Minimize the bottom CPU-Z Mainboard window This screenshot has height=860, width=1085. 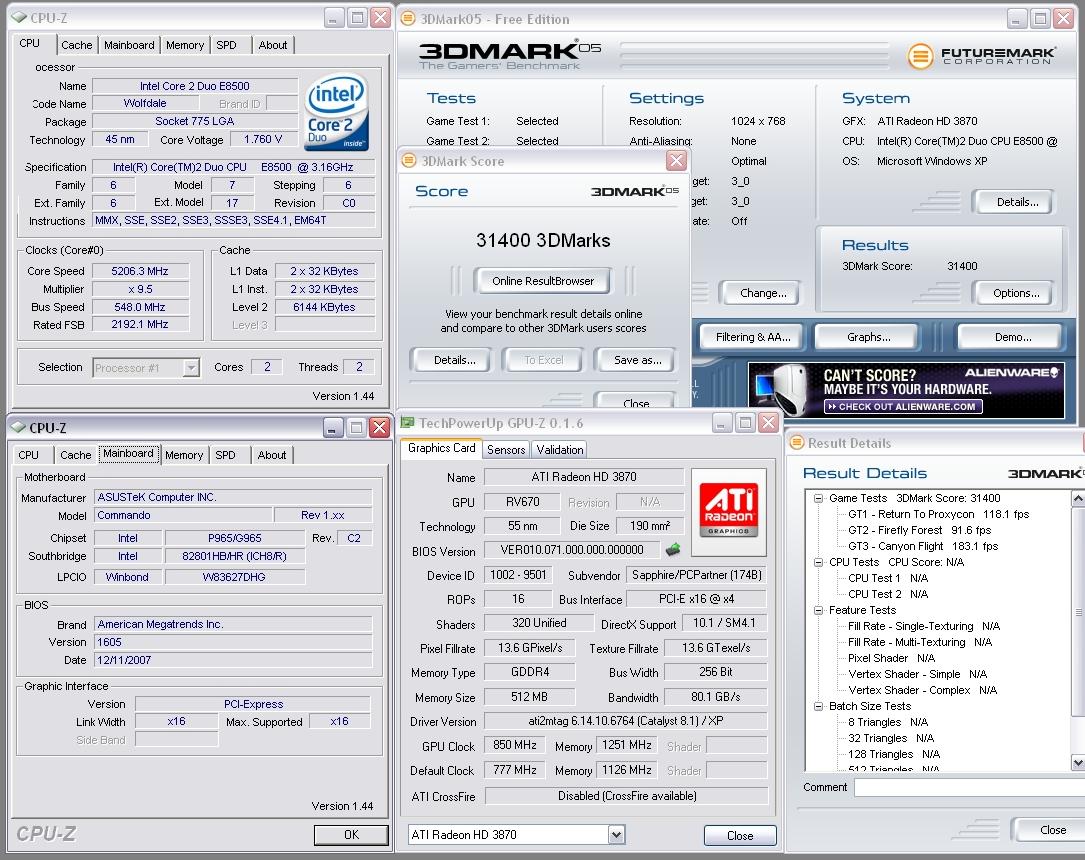[x=333, y=428]
